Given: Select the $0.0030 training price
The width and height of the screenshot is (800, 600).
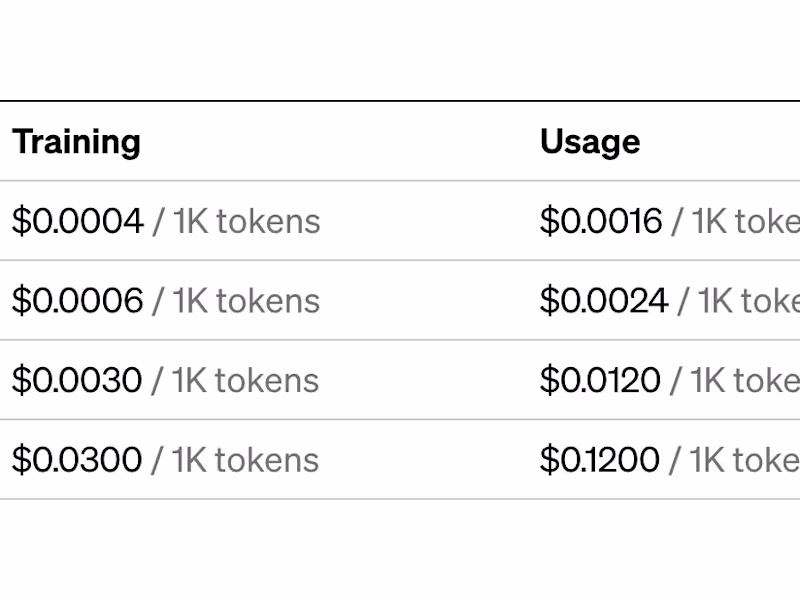Looking at the screenshot, I should [x=77, y=380].
